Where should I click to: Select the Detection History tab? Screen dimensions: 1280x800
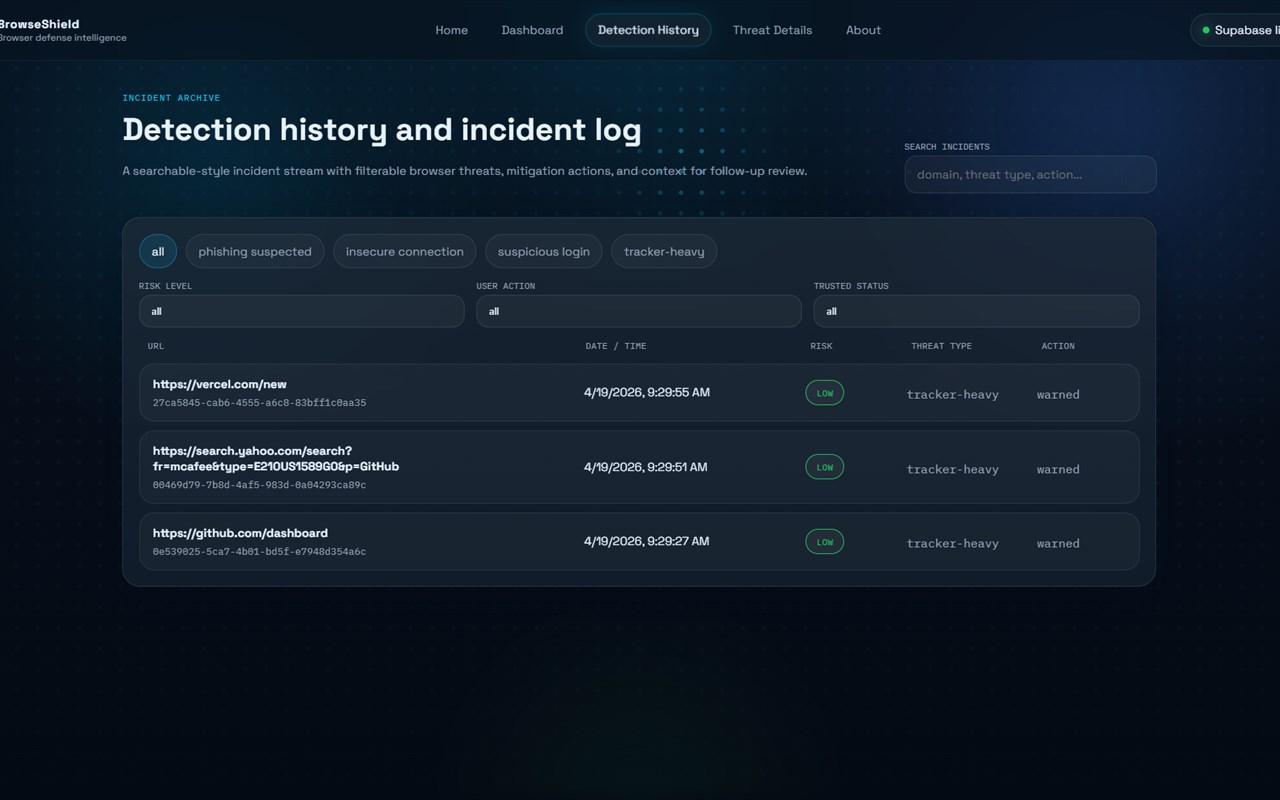[648, 30]
